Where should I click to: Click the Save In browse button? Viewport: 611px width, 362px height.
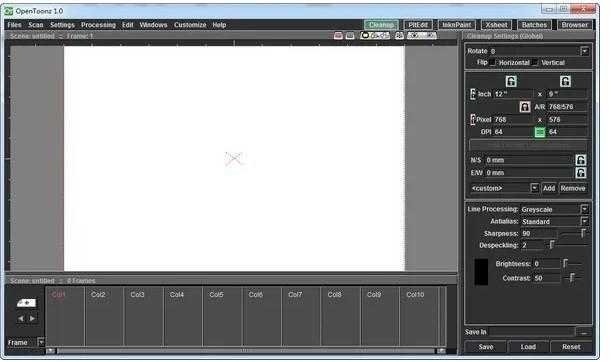pos(584,332)
